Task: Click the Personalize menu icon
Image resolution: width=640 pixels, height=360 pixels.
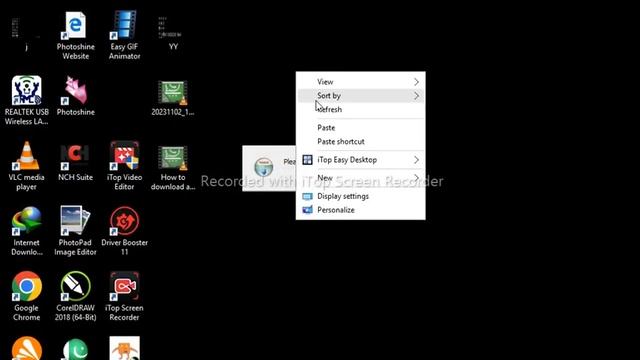Action: pyautogui.click(x=307, y=210)
